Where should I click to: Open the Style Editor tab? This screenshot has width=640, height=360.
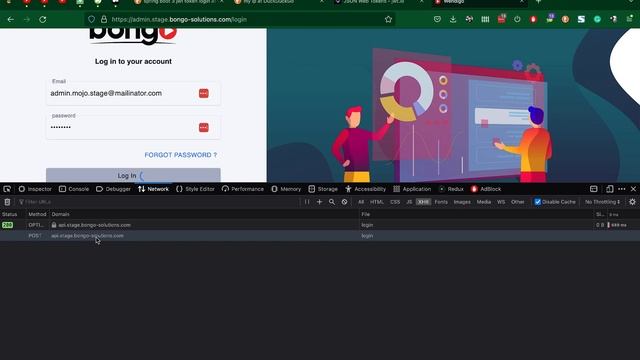click(x=195, y=189)
